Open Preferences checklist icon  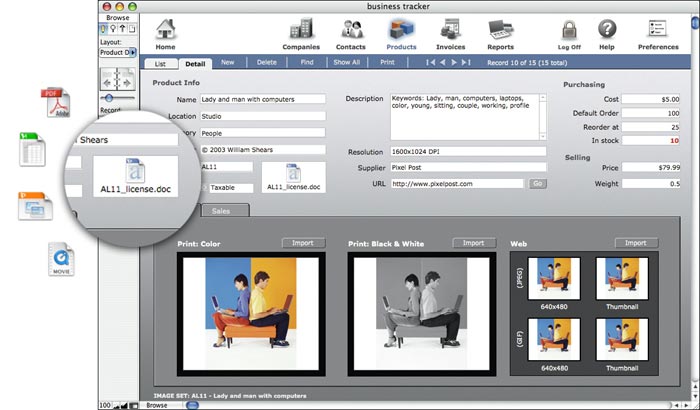tap(658, 29)
